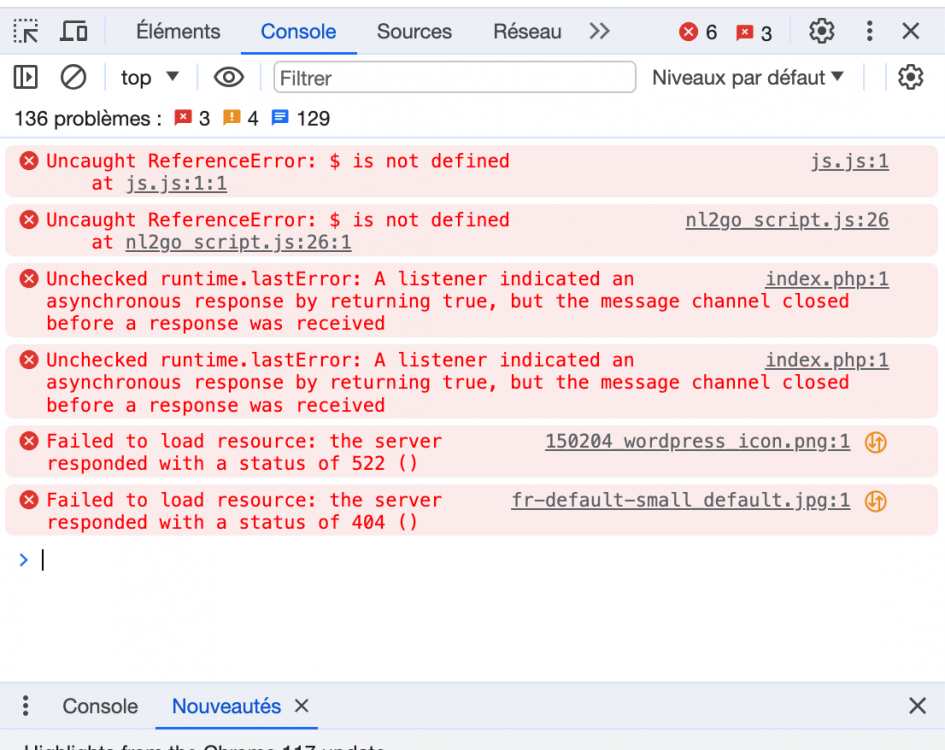945x750 pixels.
Task: Open the js.js:1 source link
Action: click(x=850, y=161)
